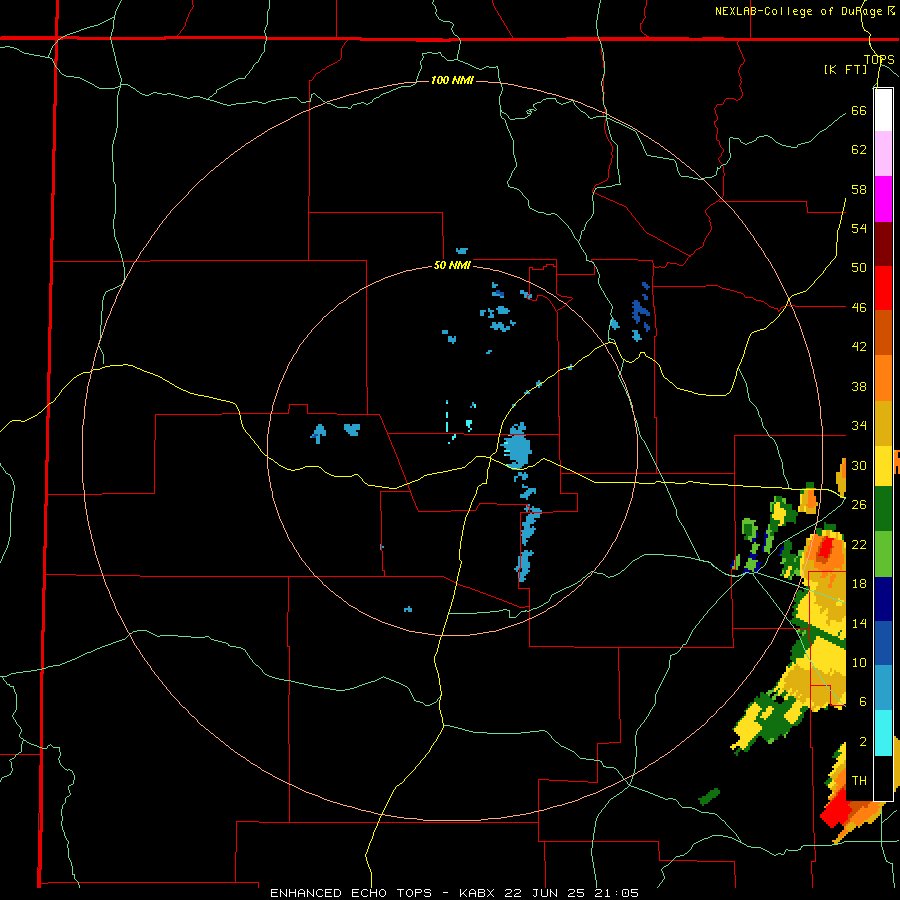Click the [K FT] units label
This screenshot has width=900, height=900.
pos(845,70)
